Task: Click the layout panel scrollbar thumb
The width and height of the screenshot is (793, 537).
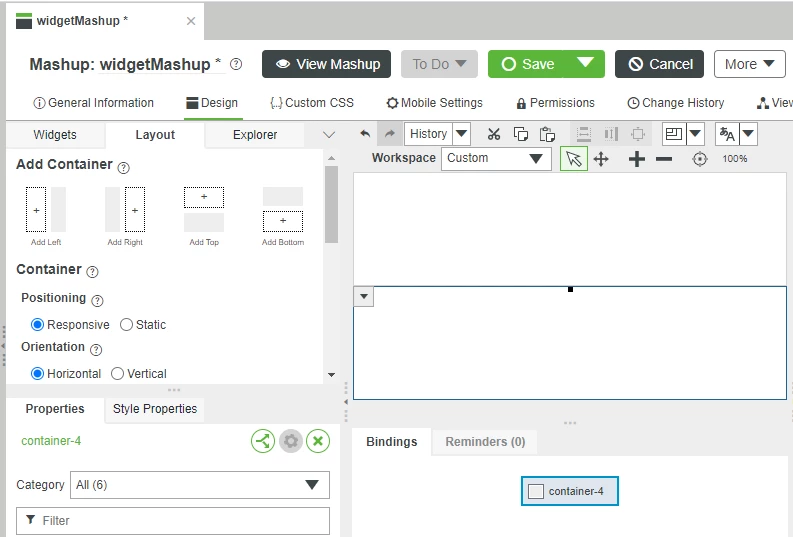Action: point(331,205)
